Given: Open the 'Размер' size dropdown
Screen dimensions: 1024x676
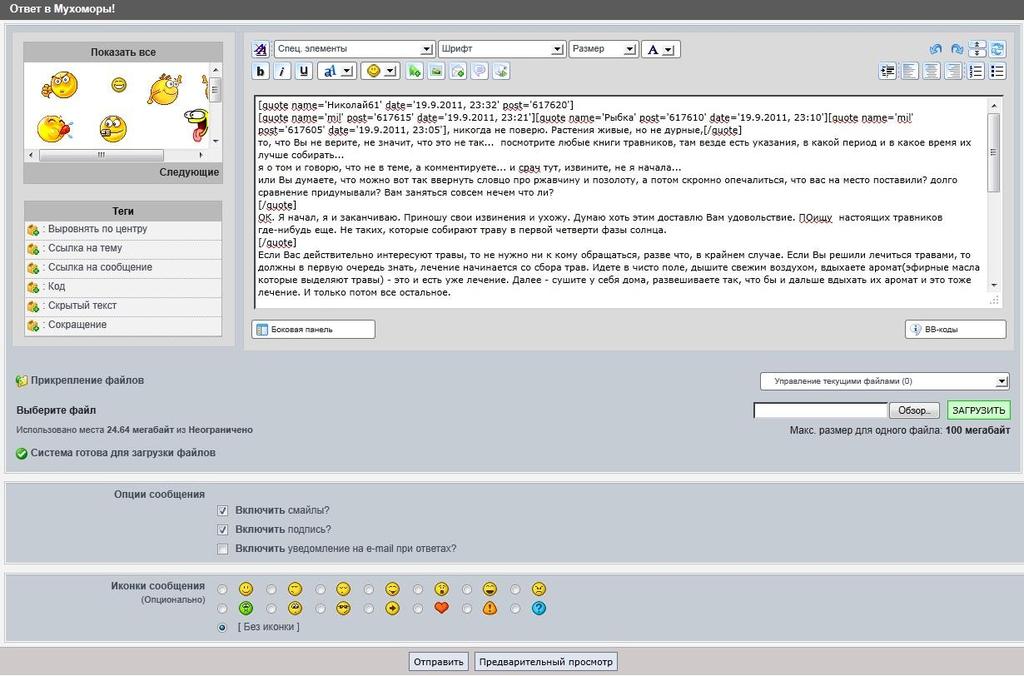Looking at the screenshot, I should coord(603,49).
